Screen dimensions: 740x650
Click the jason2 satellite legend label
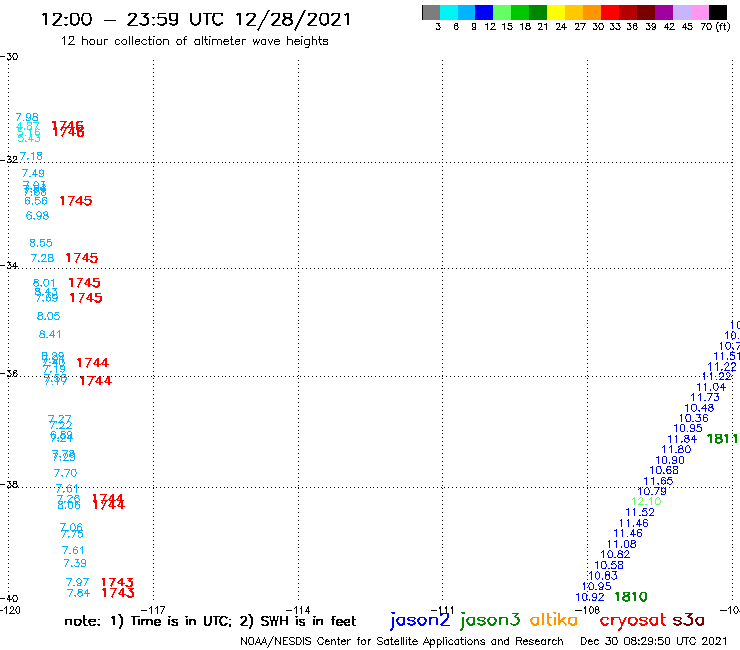pyautogui.click(x=420, y=620)
